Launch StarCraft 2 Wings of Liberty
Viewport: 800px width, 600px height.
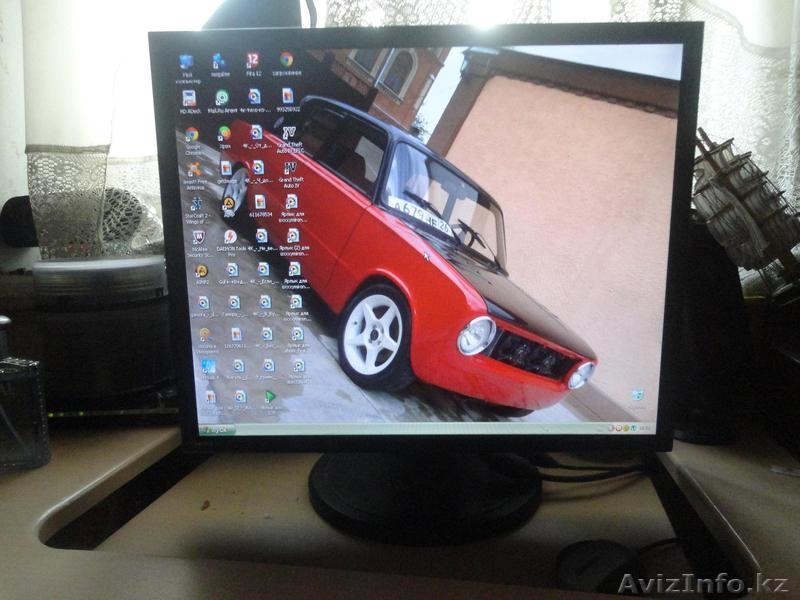(x=196, y=204)
